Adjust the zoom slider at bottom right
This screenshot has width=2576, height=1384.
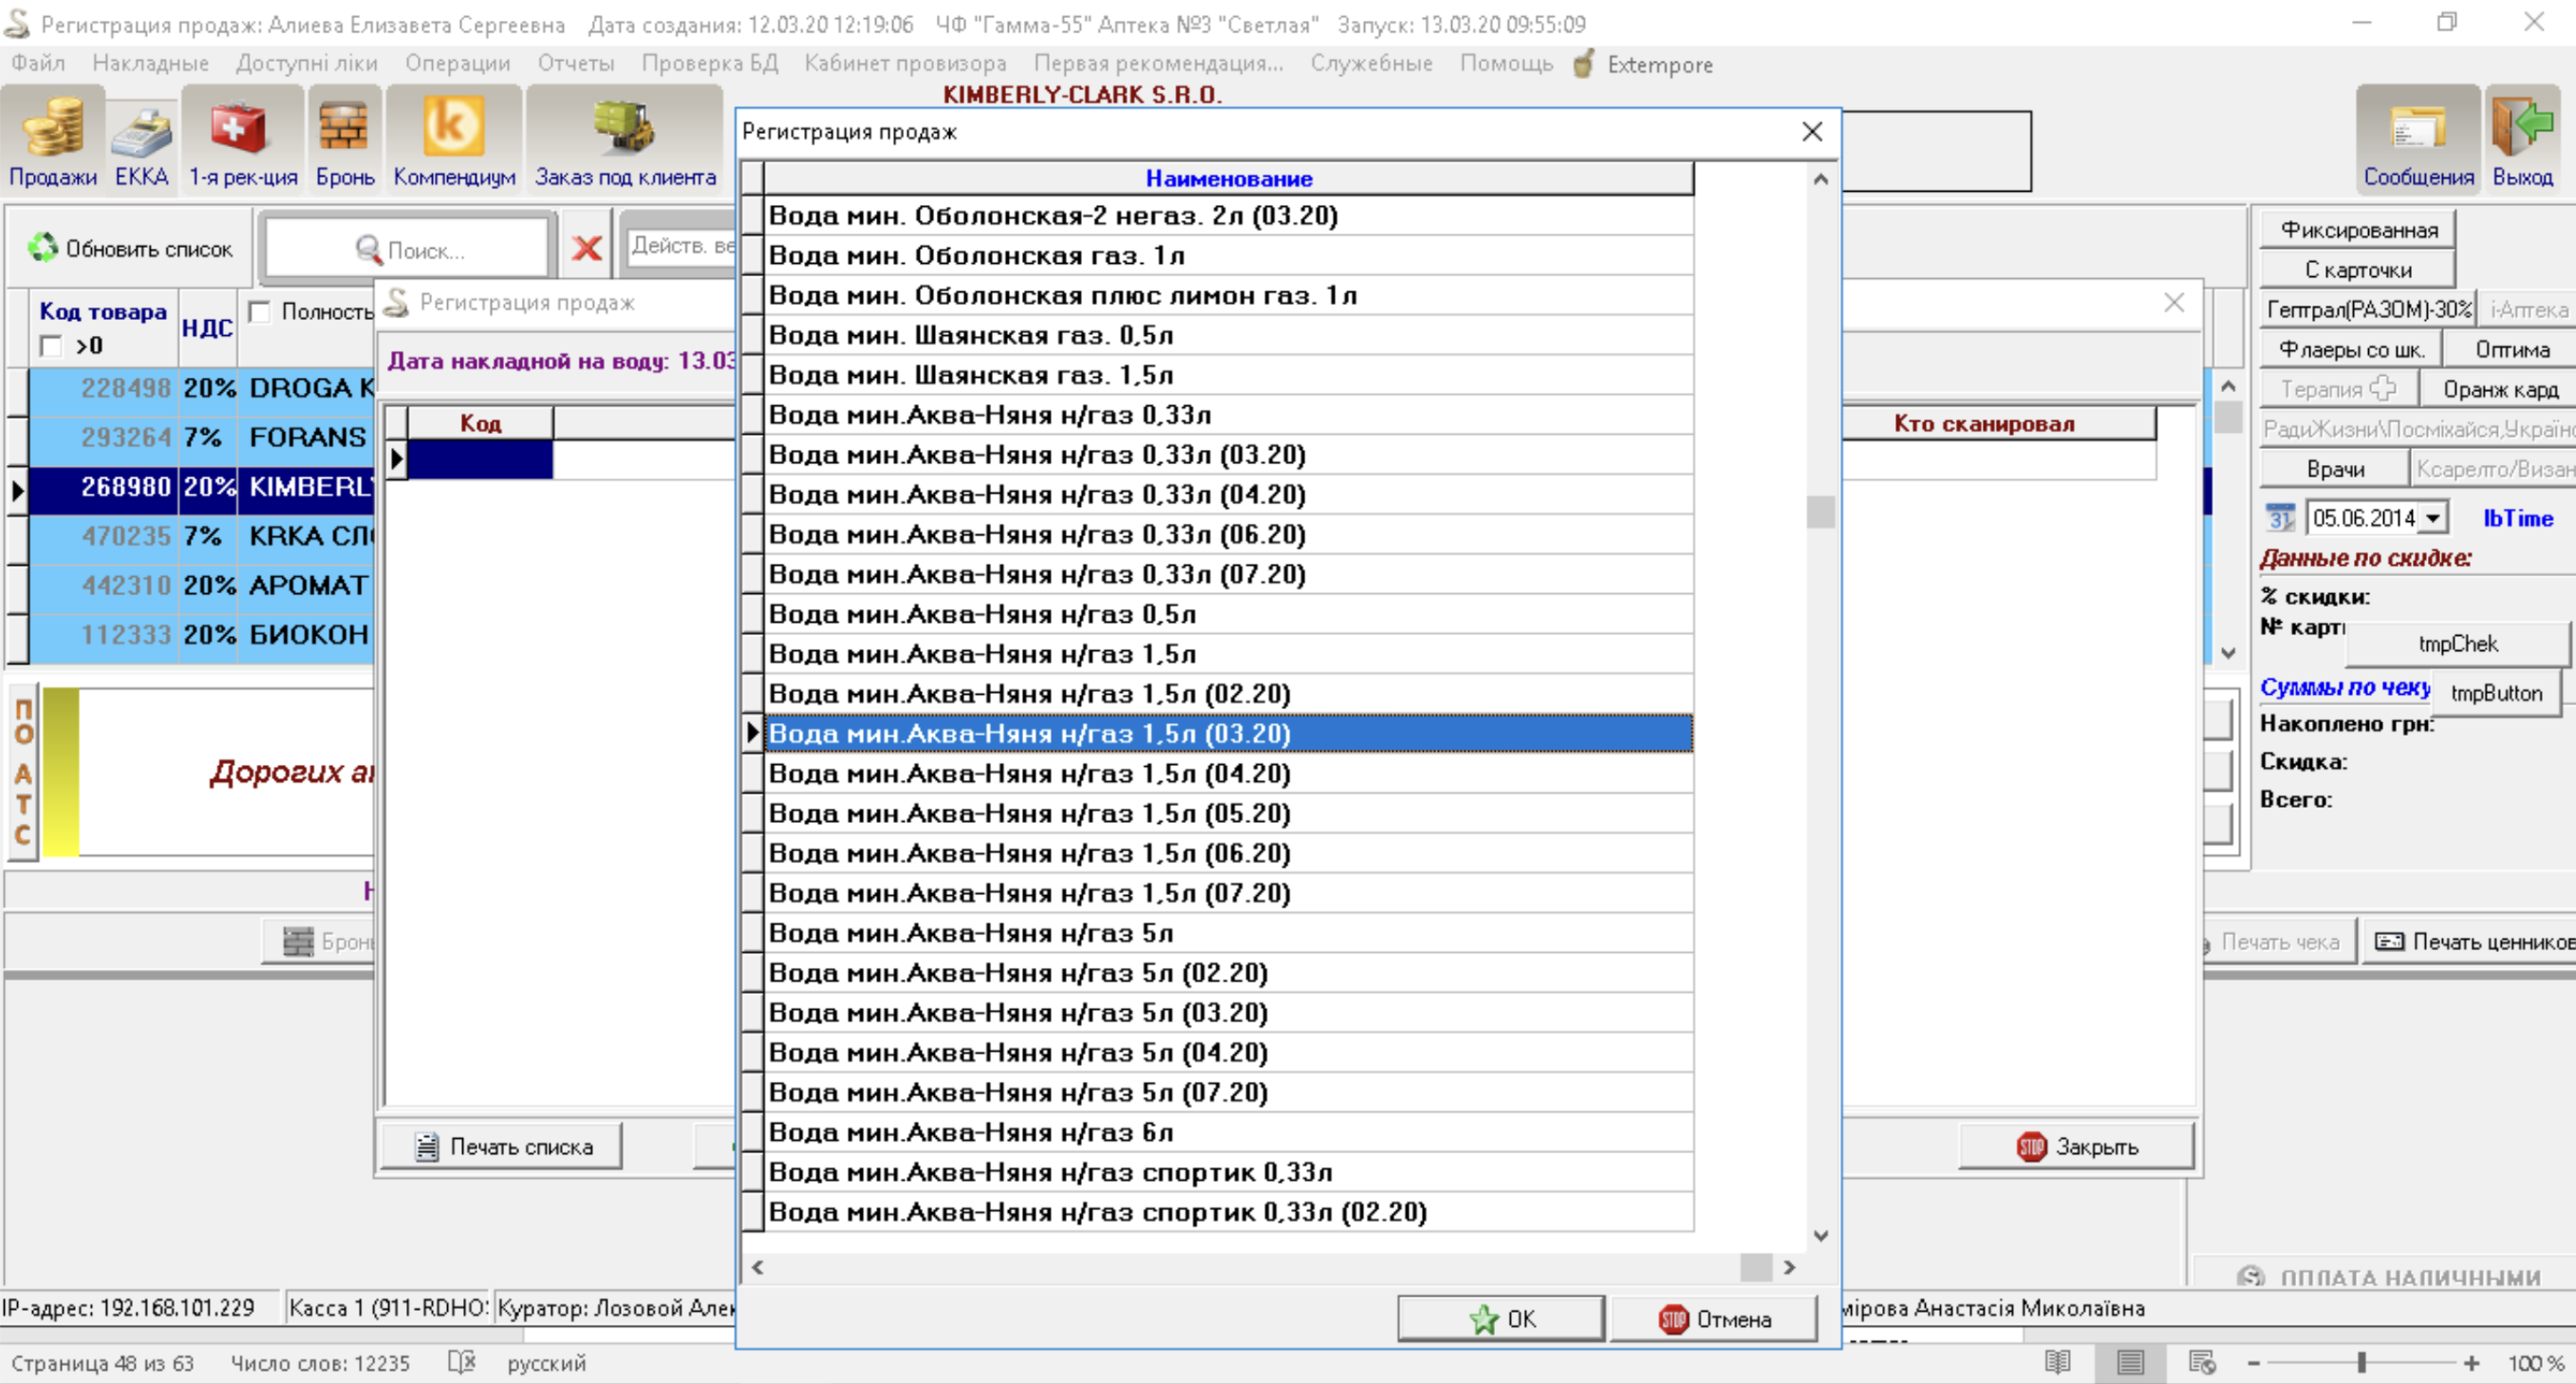click(2361, 1363)
